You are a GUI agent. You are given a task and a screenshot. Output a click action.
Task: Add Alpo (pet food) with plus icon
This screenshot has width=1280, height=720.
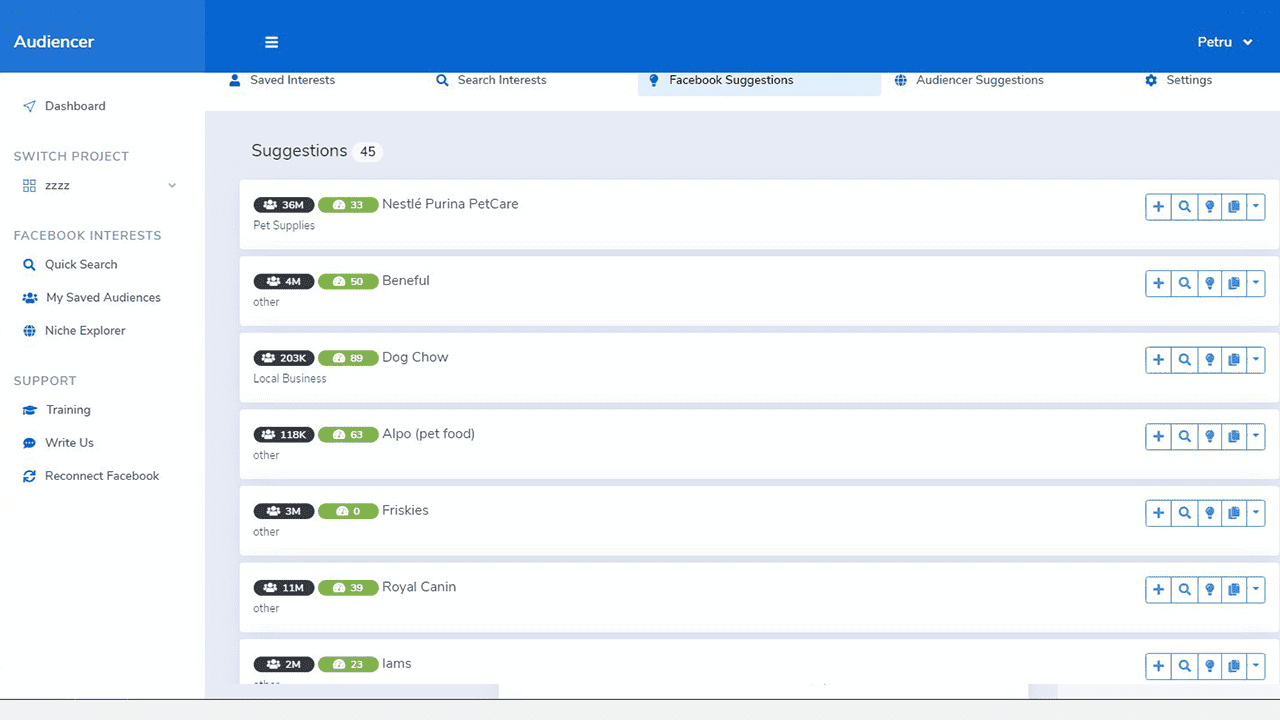pyautogui.click(x=1158, y=436)
